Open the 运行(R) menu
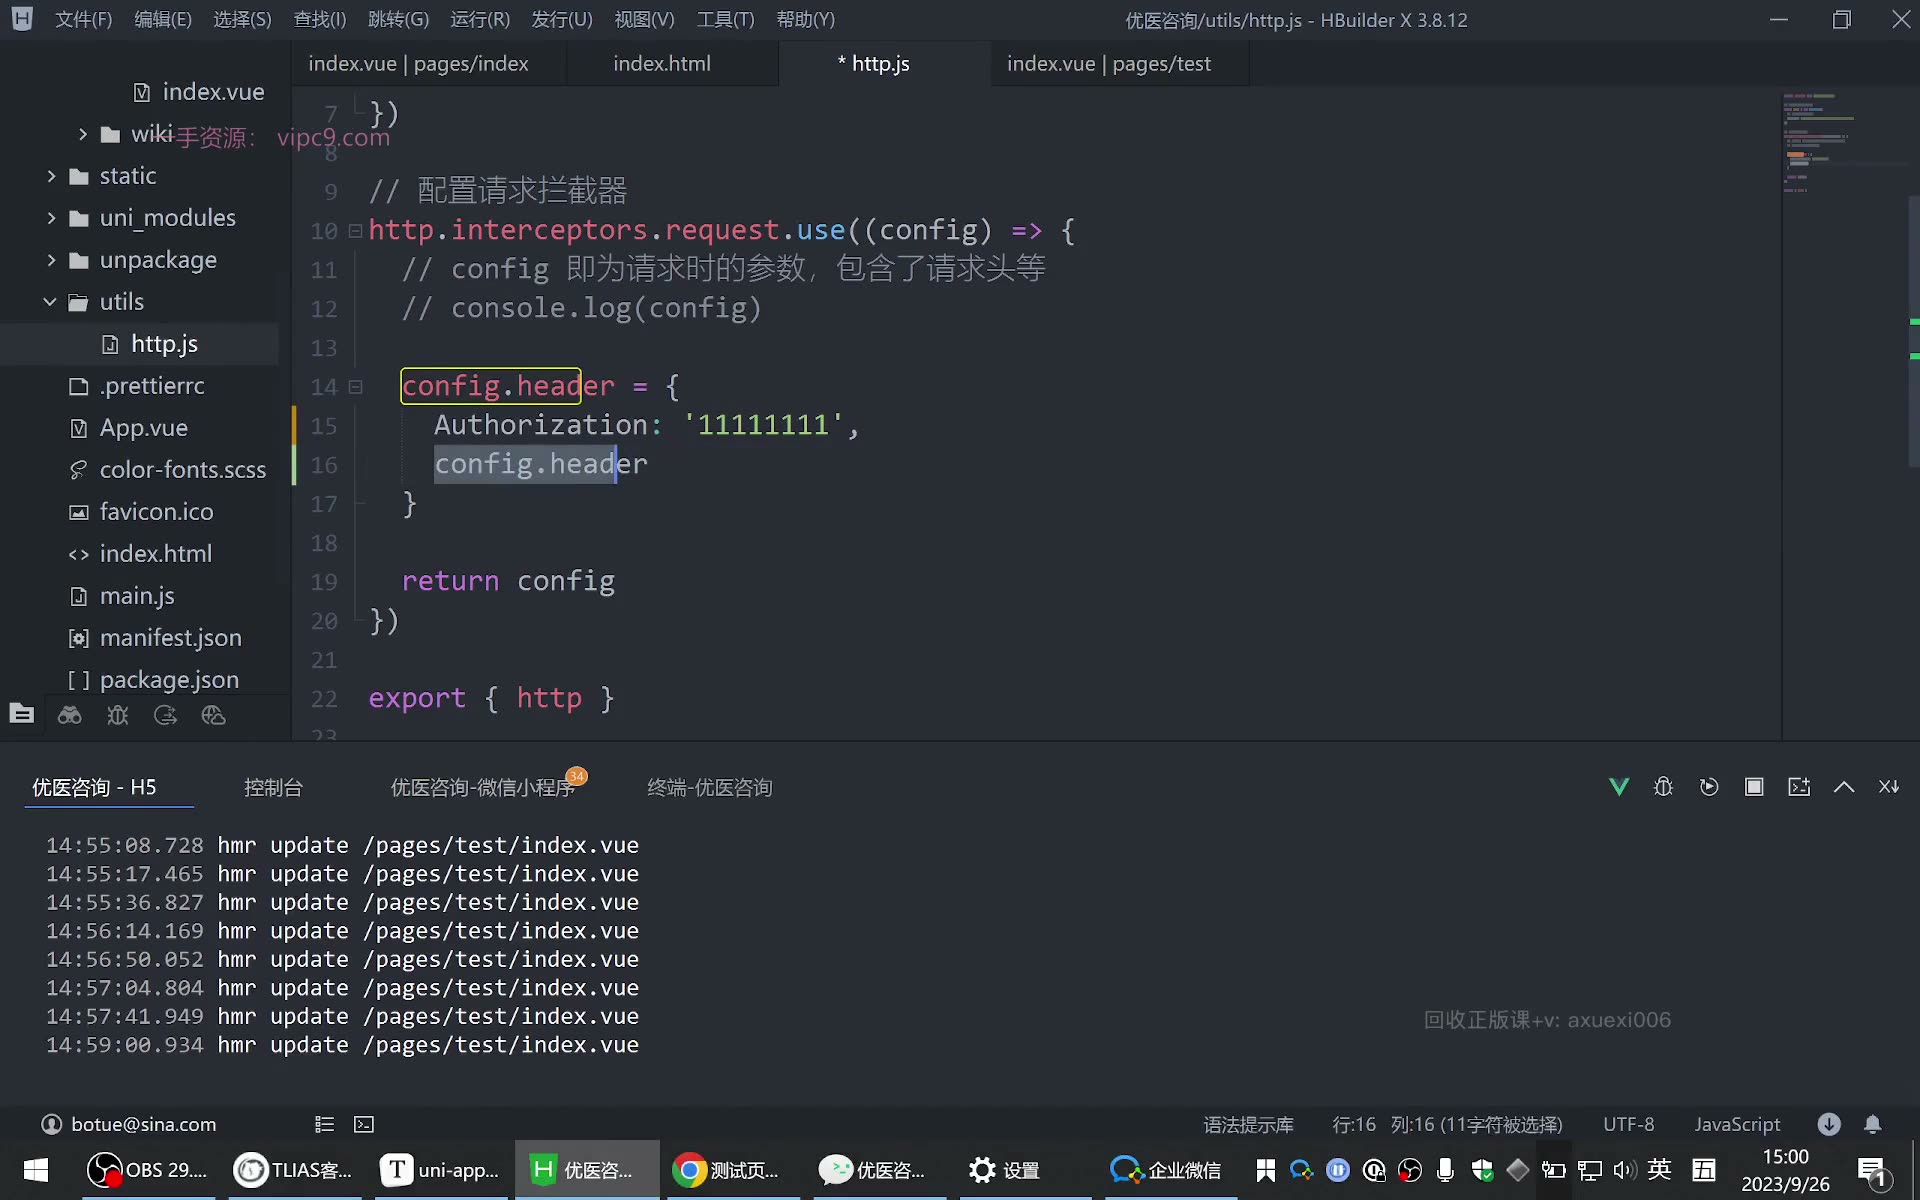 click(480, 19)
